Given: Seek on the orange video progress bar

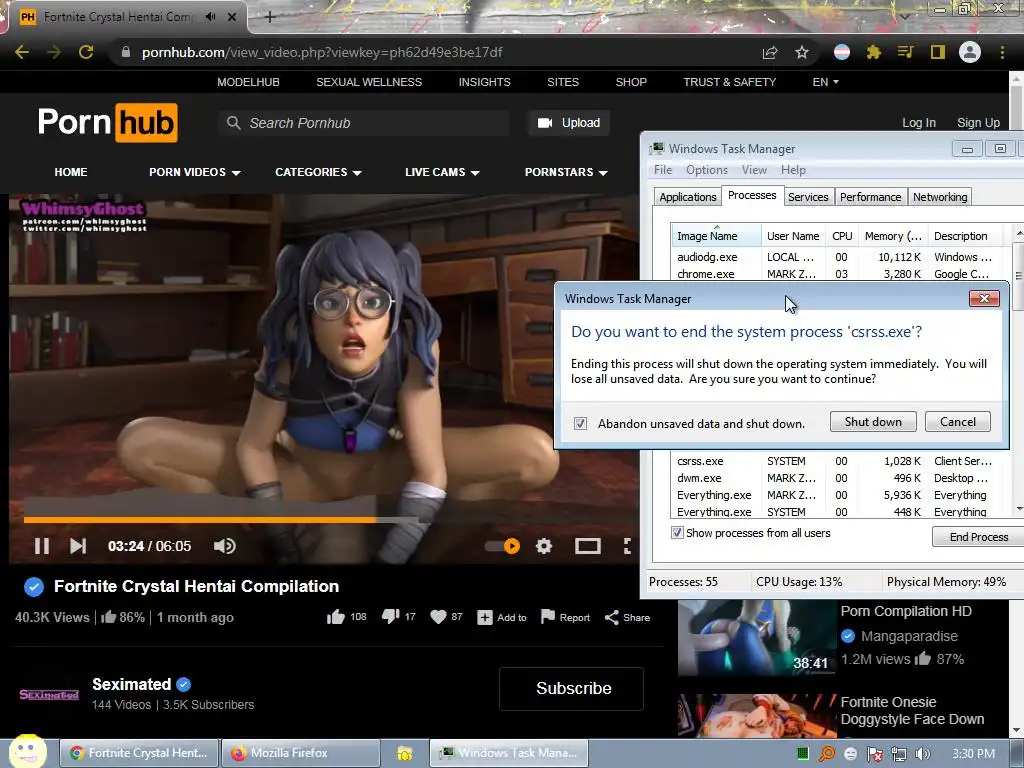Looking at the screenshot, I should (x=200, y=520).
